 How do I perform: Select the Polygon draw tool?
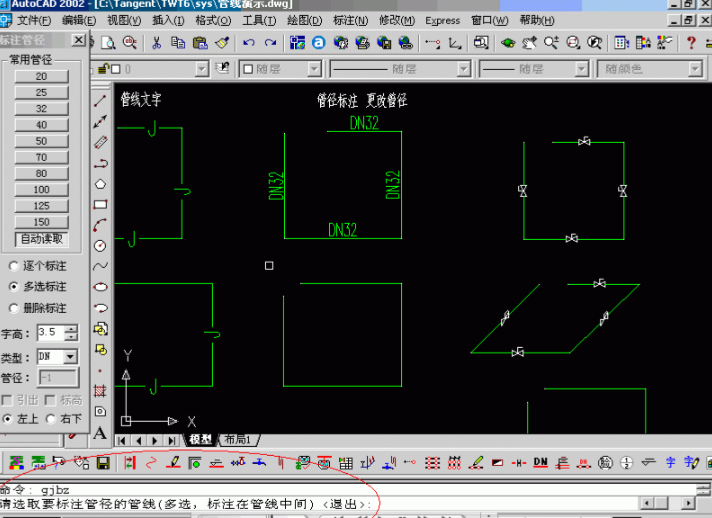click(x=100, y=183)
